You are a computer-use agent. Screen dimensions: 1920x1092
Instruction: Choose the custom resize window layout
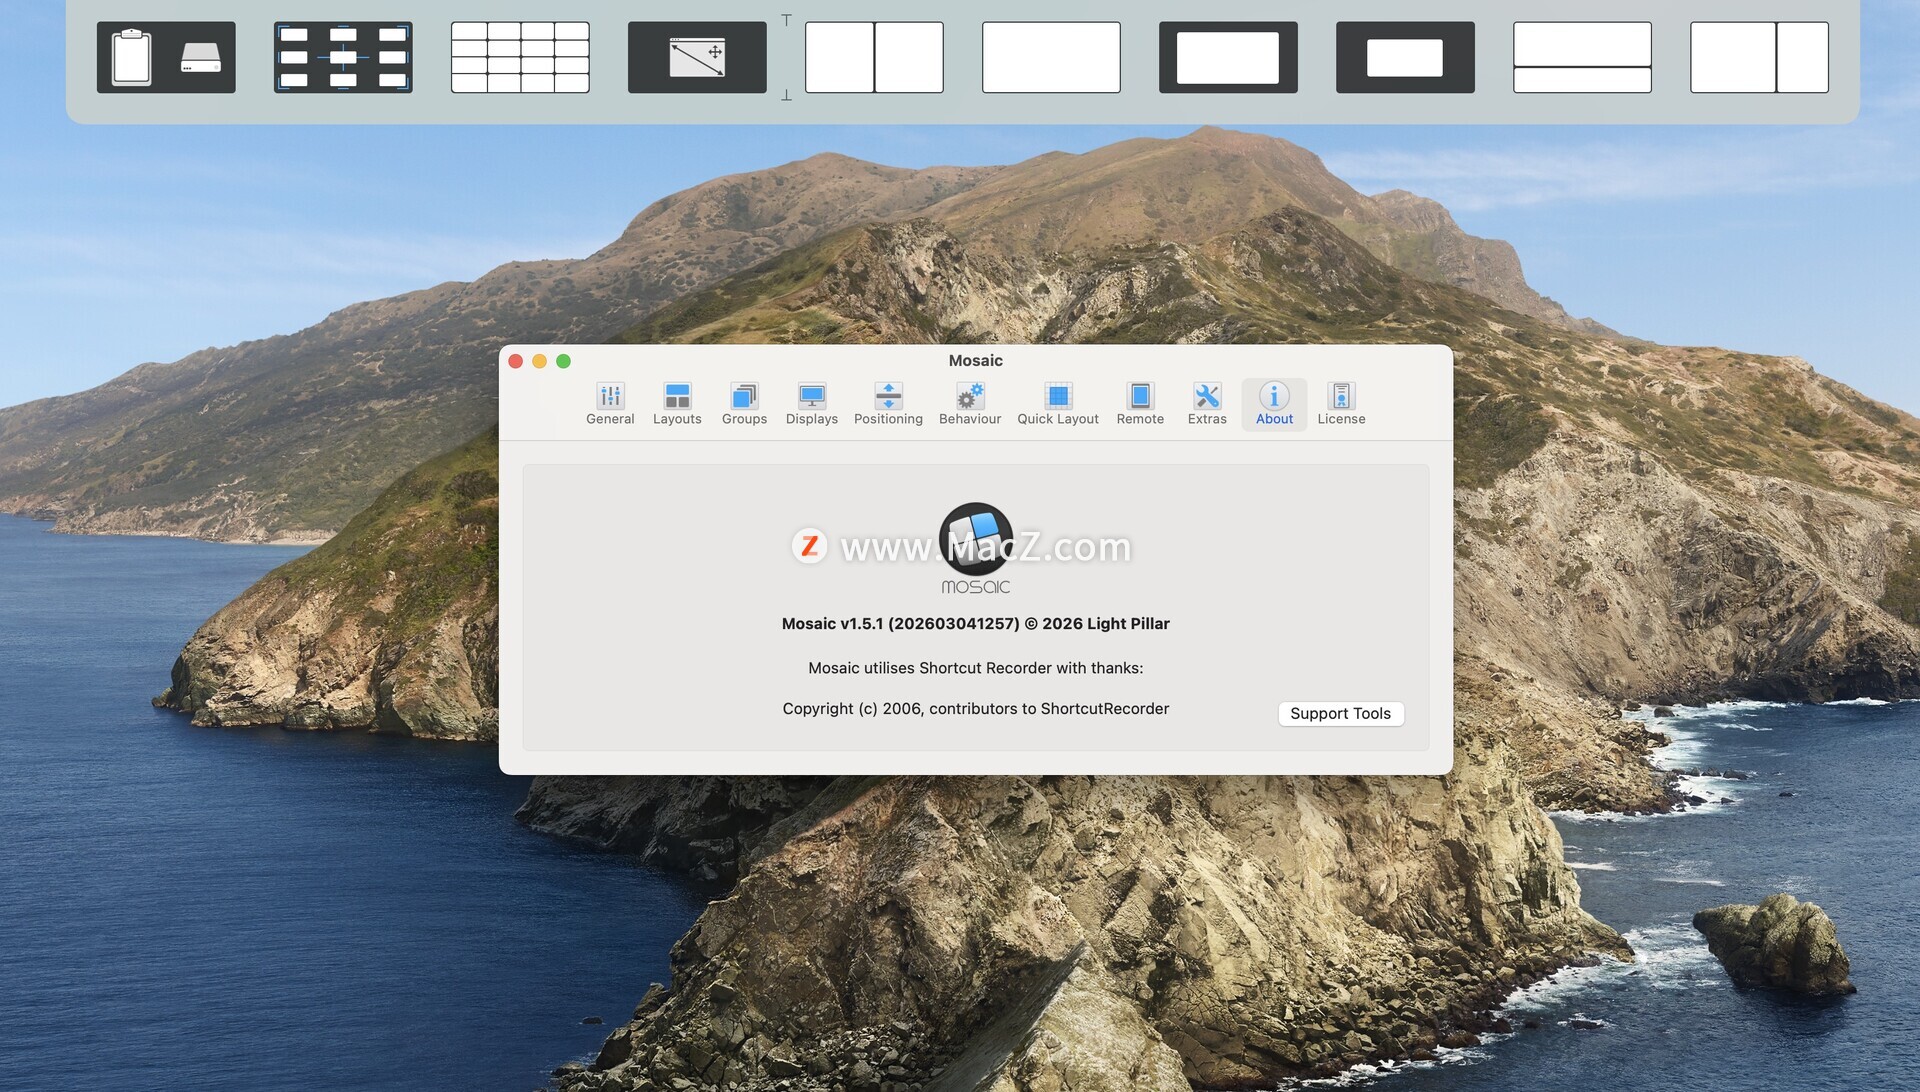697,57
